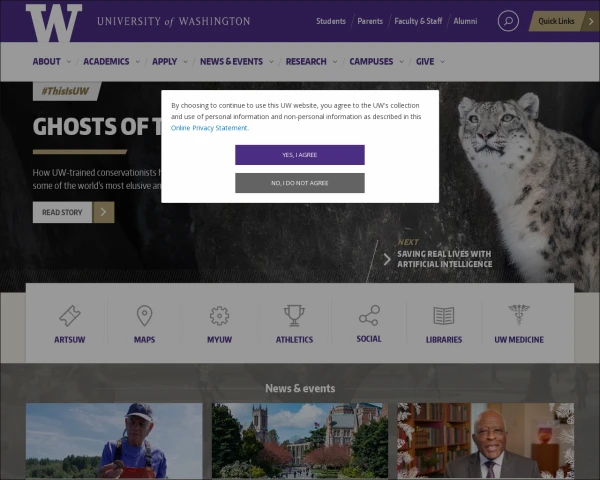The image size is (600, 480).
Task: Click the Read Story button
Action: pyautogui.click(x=73, y=212)
